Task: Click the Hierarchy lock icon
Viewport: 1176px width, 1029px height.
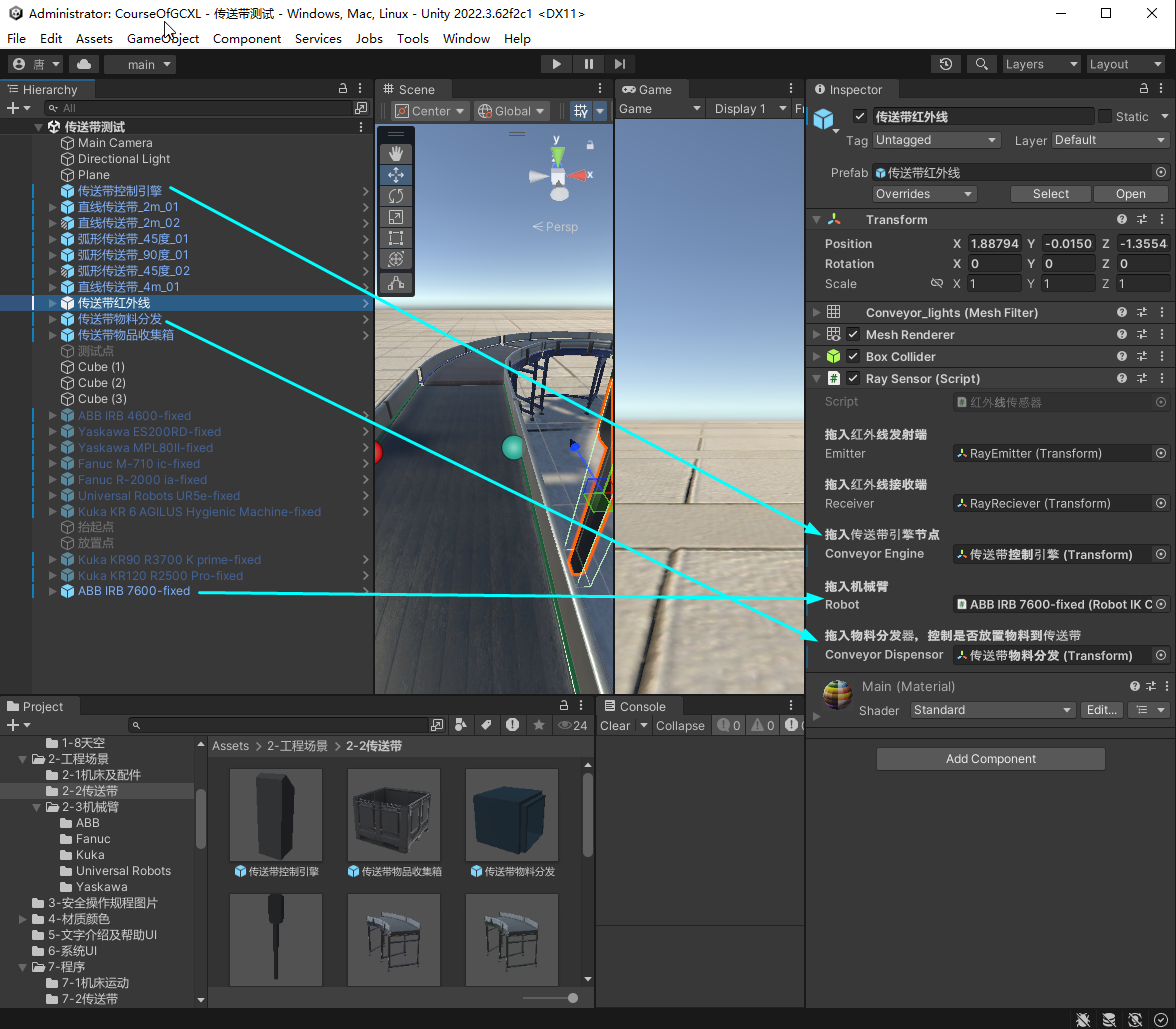Action: 343,88
